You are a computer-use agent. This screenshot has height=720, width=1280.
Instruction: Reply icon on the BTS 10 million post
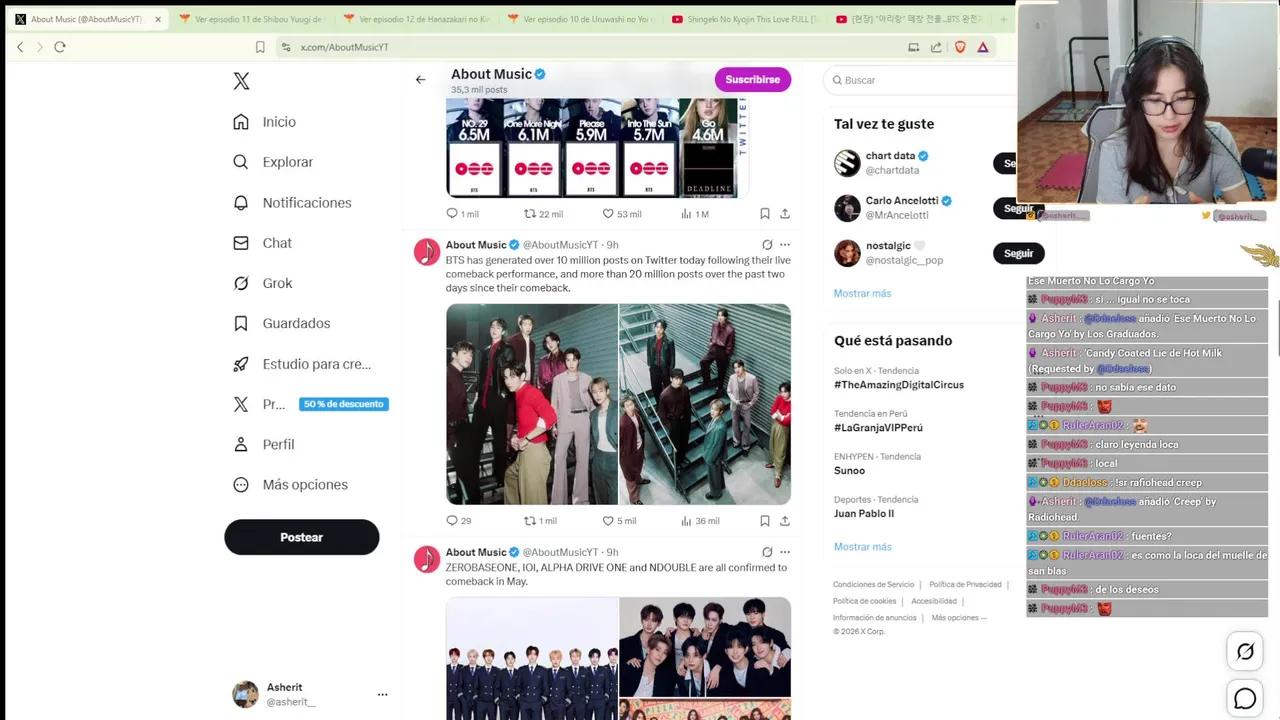coord(452,520)
